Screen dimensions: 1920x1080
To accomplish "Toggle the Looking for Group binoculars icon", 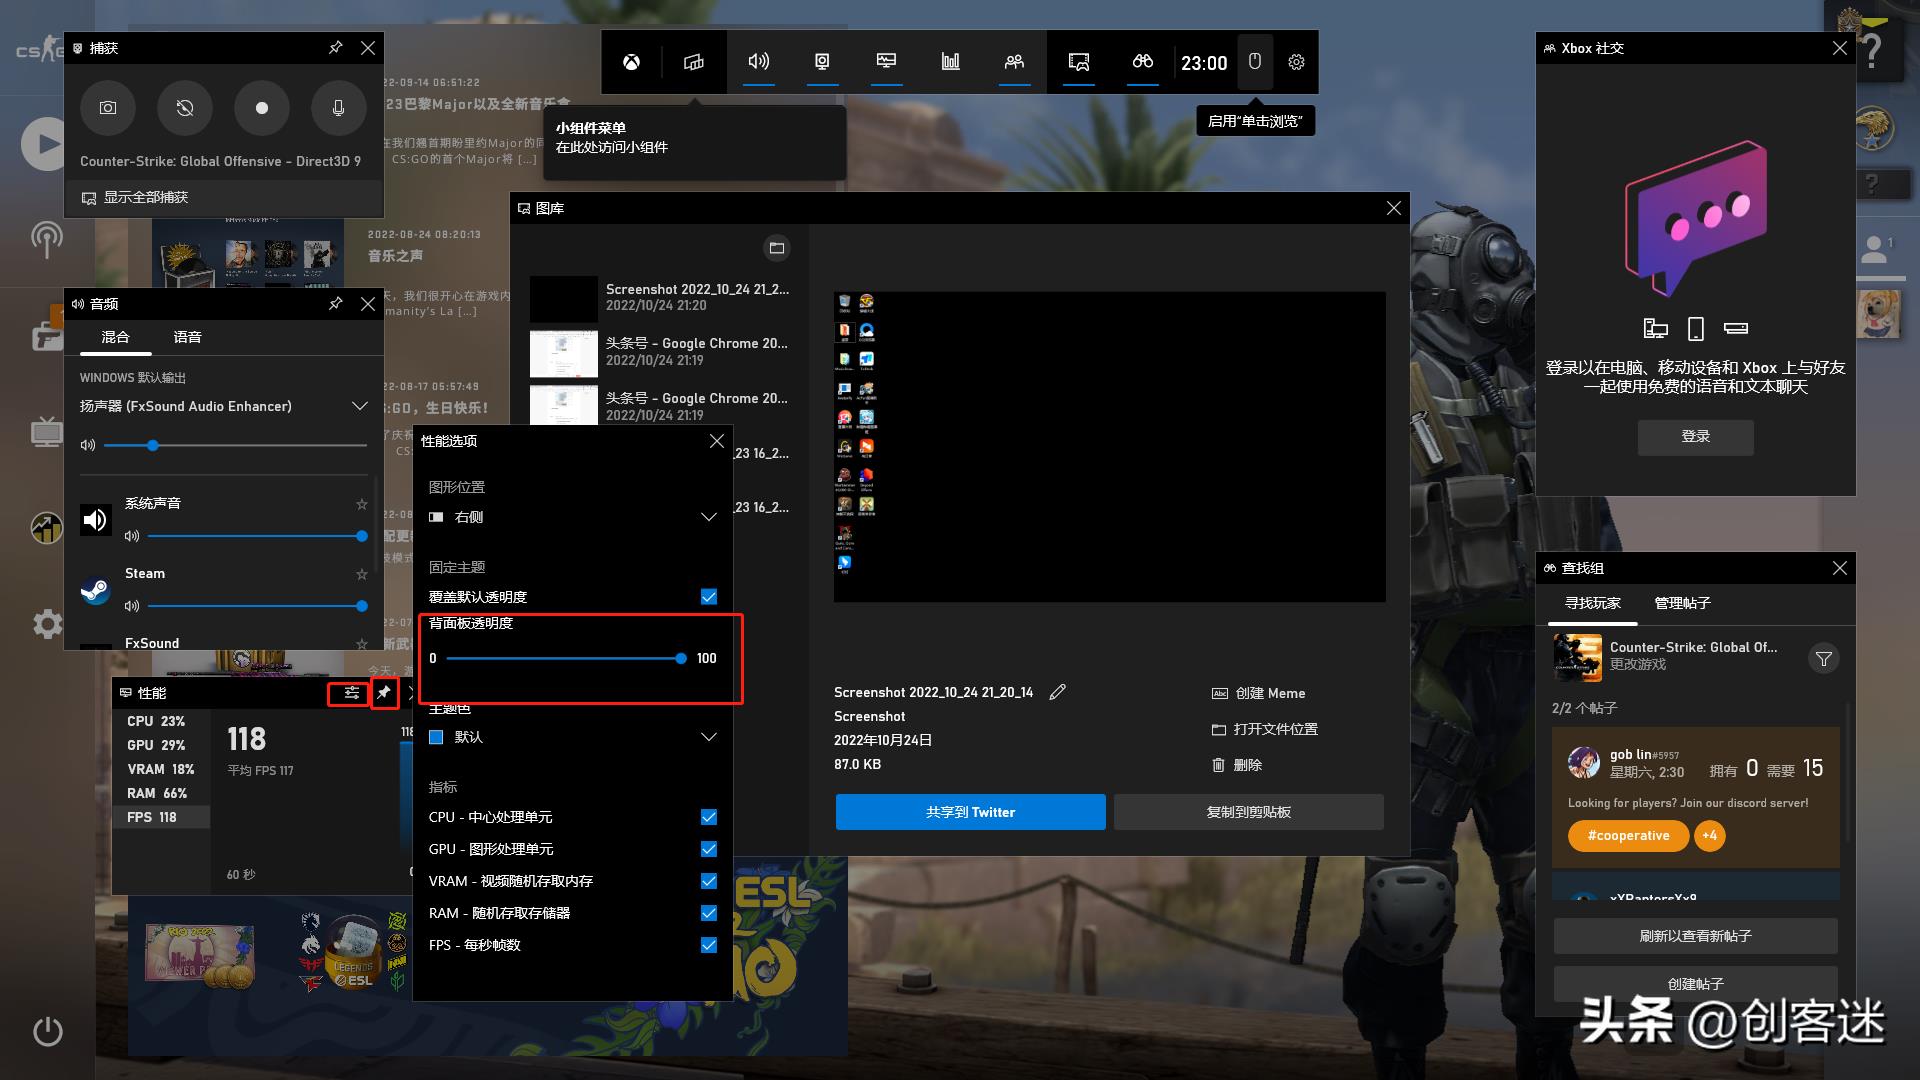I will click(1142, 62).
